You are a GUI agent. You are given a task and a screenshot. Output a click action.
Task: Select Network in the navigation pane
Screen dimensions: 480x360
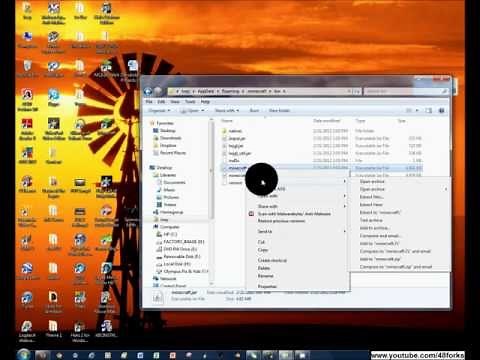(168, 279)
